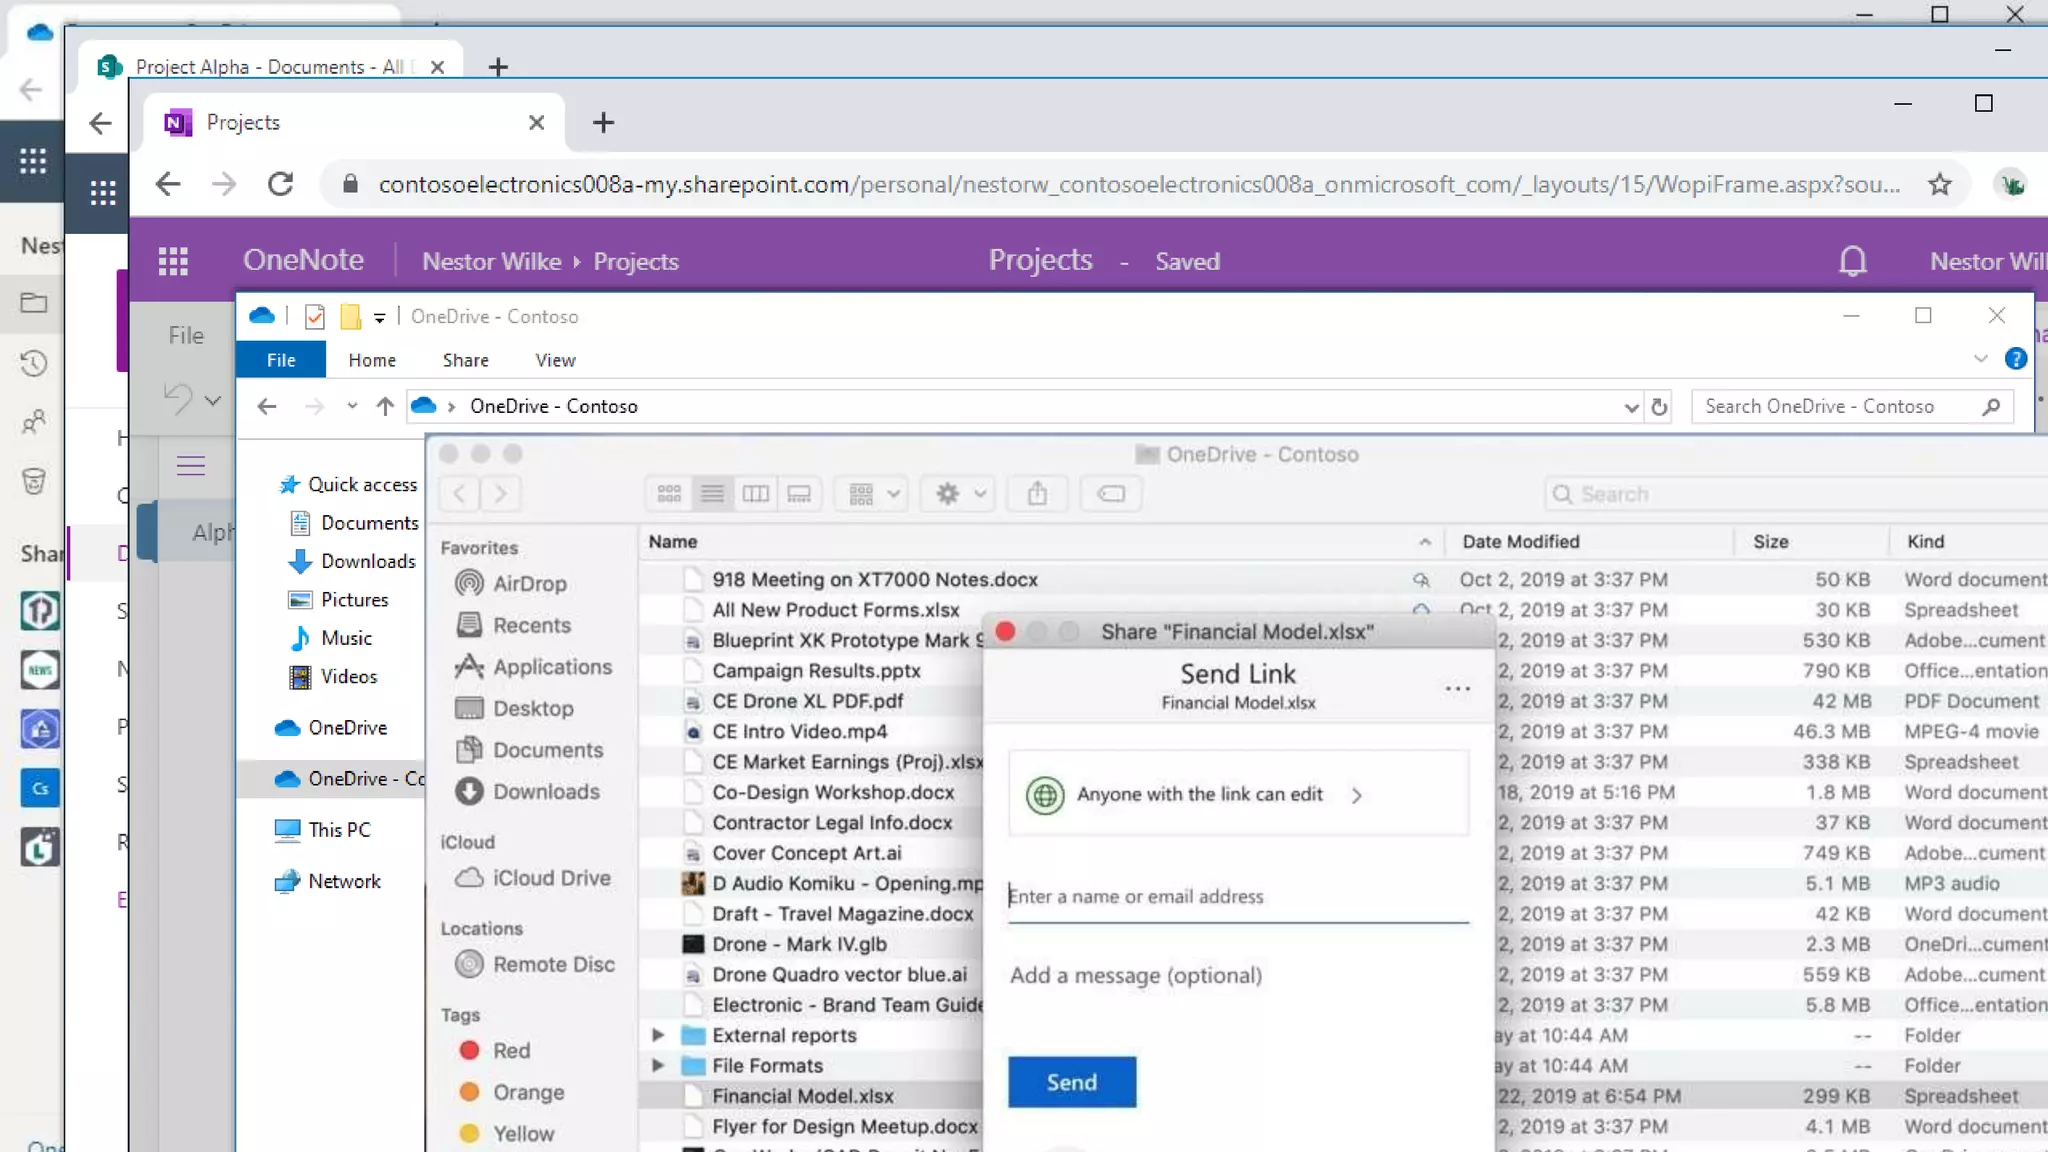
Task: Expand the File Formats folder triangle
Action: pos(658,1065)
